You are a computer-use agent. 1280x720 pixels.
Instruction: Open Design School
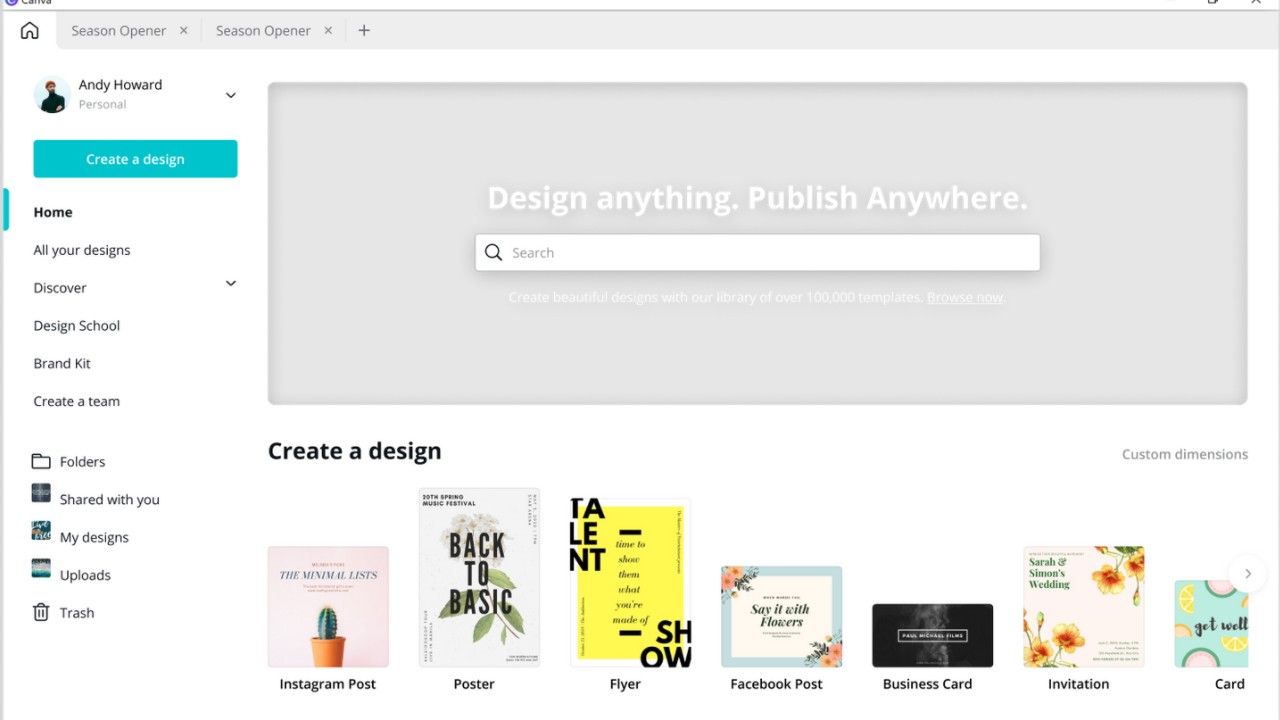pos(76,326)
